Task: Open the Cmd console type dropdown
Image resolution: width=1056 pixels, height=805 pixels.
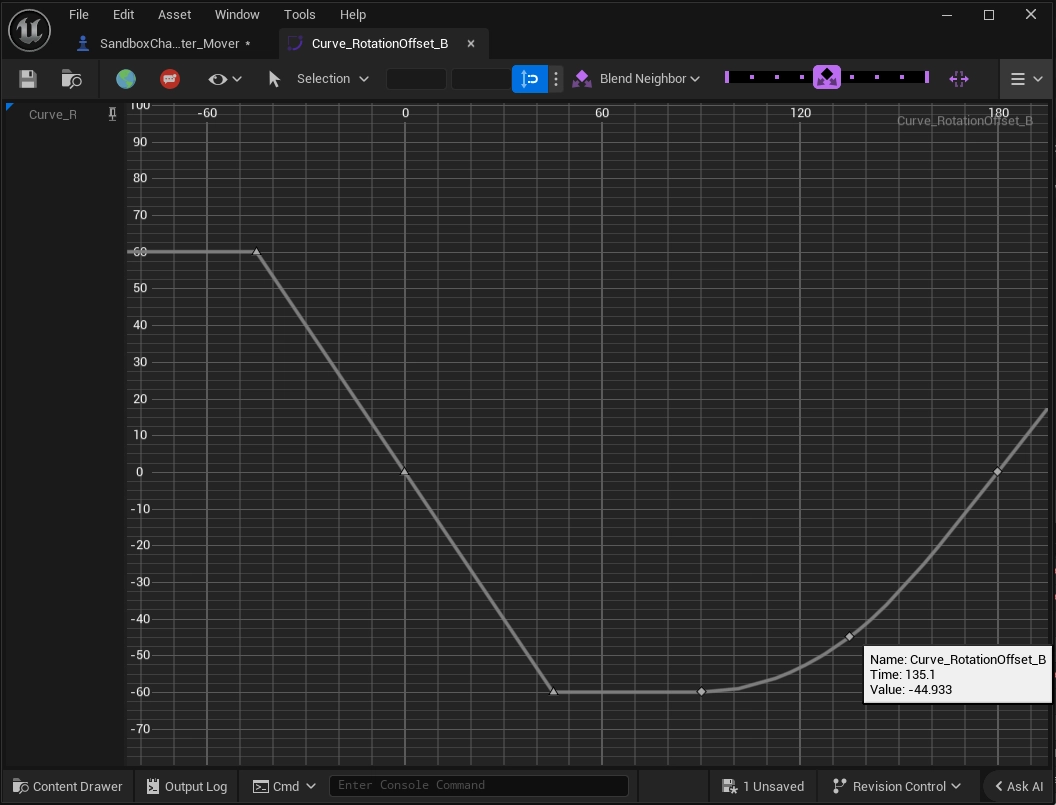Action: 284,786
